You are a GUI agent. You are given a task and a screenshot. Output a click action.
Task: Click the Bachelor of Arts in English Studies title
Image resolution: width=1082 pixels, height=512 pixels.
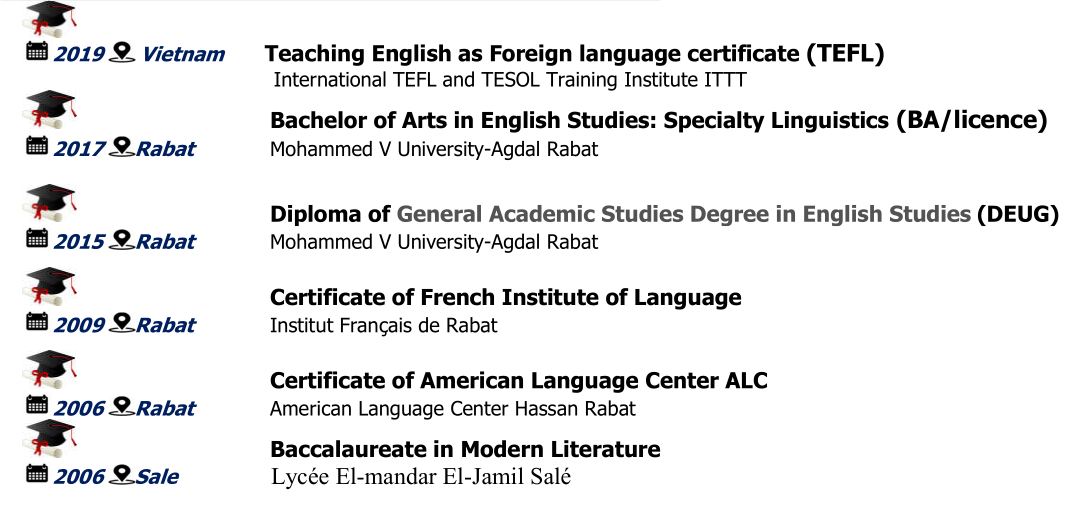click(658, 121)
